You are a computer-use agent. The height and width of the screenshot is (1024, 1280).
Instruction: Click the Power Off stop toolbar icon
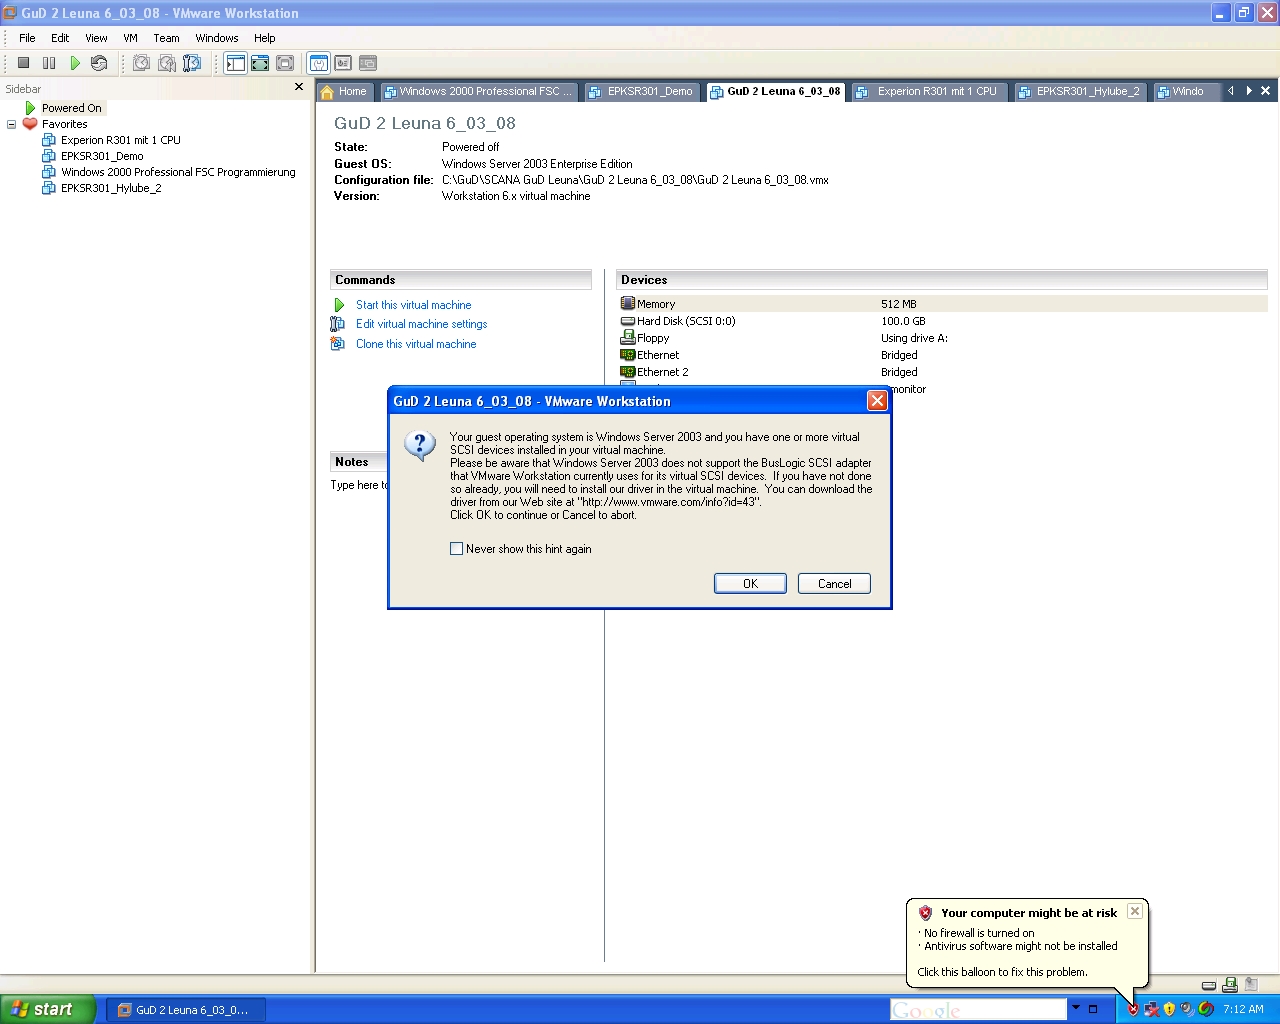coord(23,63)
